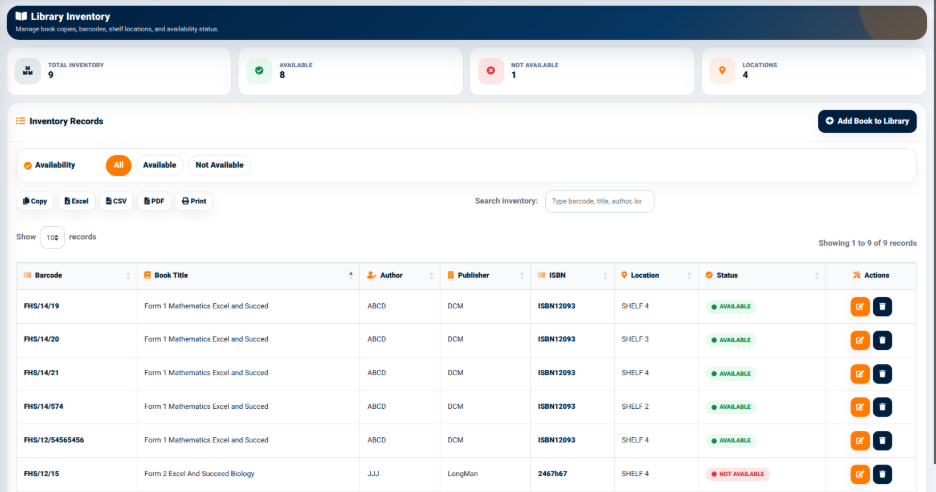The image size is (936, 492).
Task: Focus the Search inventory text field
Action: coord(599,201)
